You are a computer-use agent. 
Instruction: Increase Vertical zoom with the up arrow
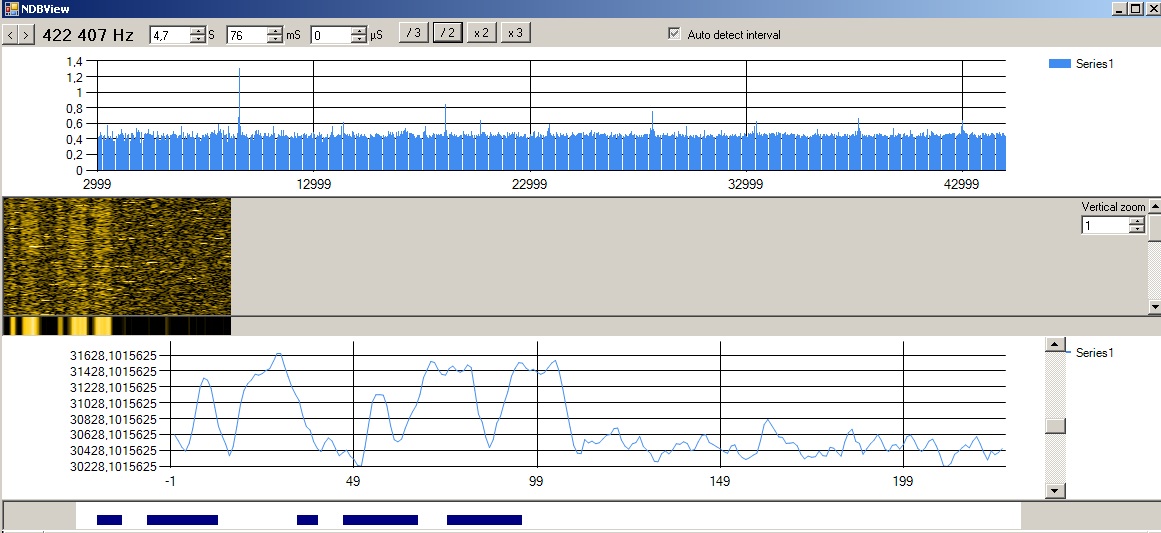click(x=1137, y=221)
